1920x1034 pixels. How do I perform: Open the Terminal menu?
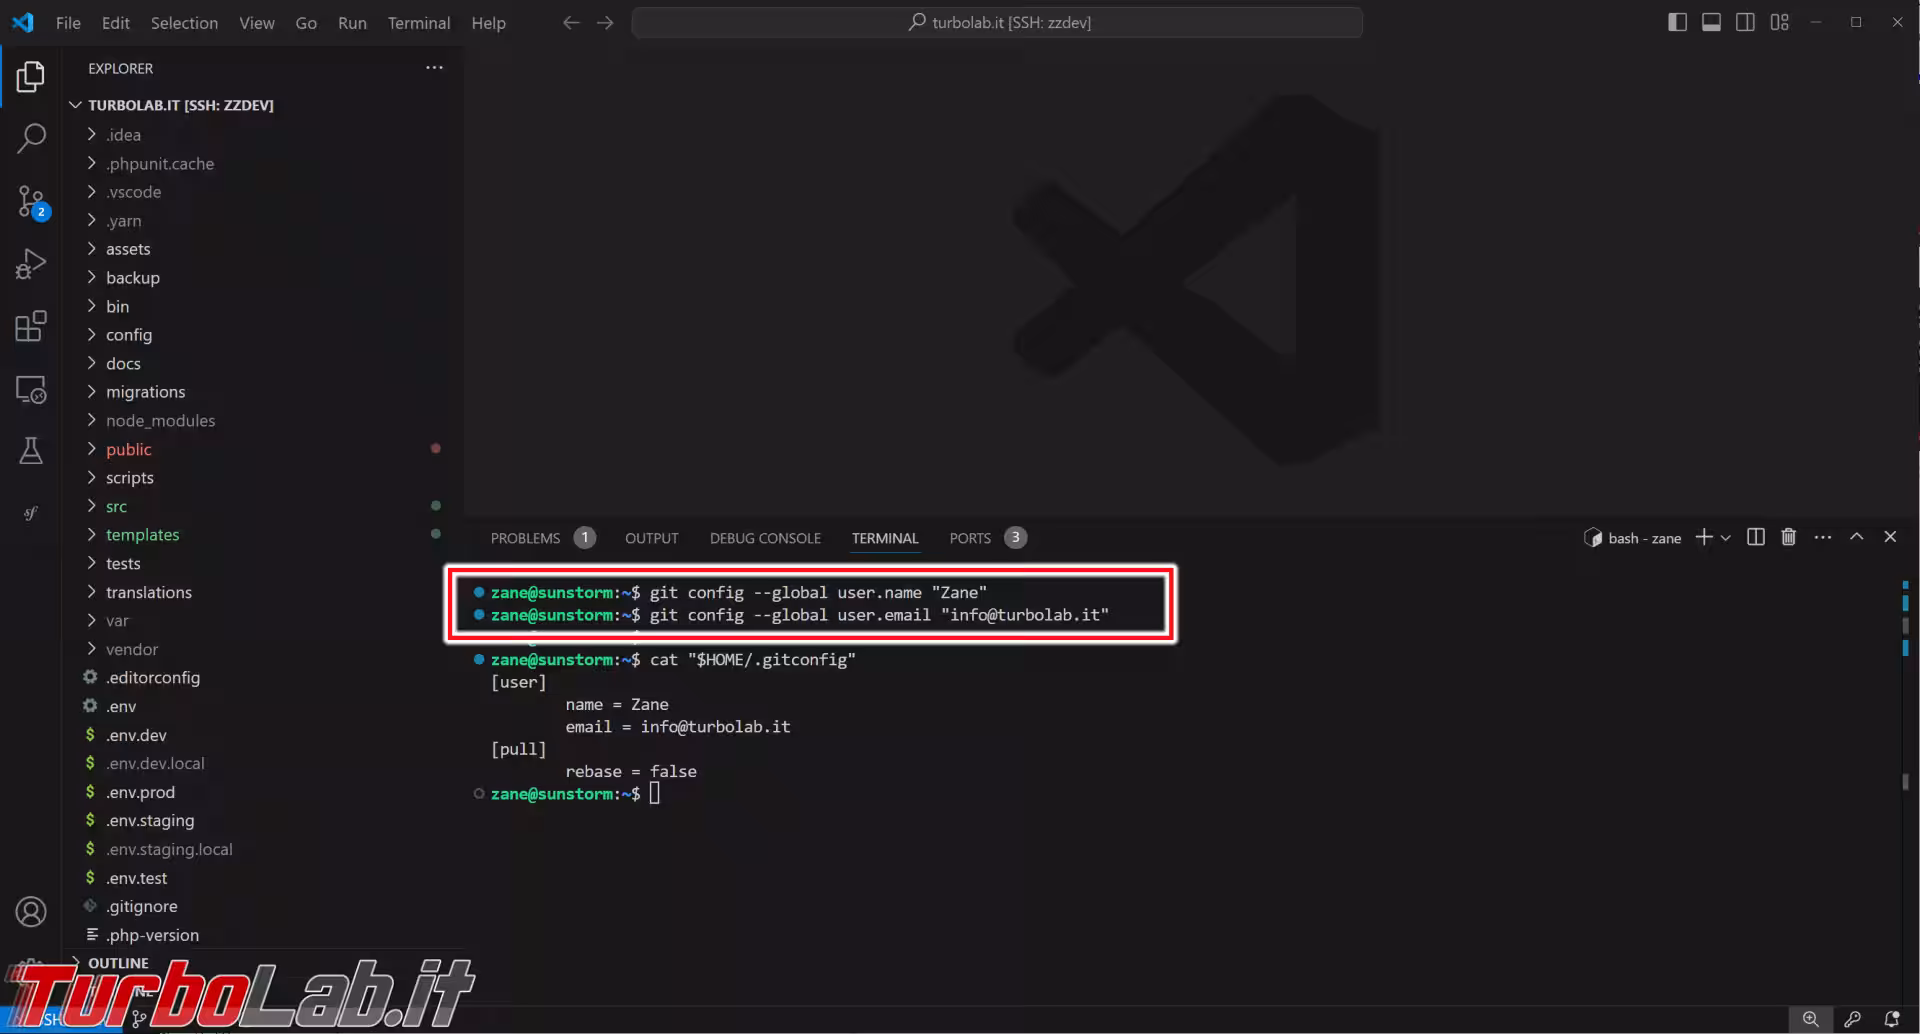click(x=418, y=22)
